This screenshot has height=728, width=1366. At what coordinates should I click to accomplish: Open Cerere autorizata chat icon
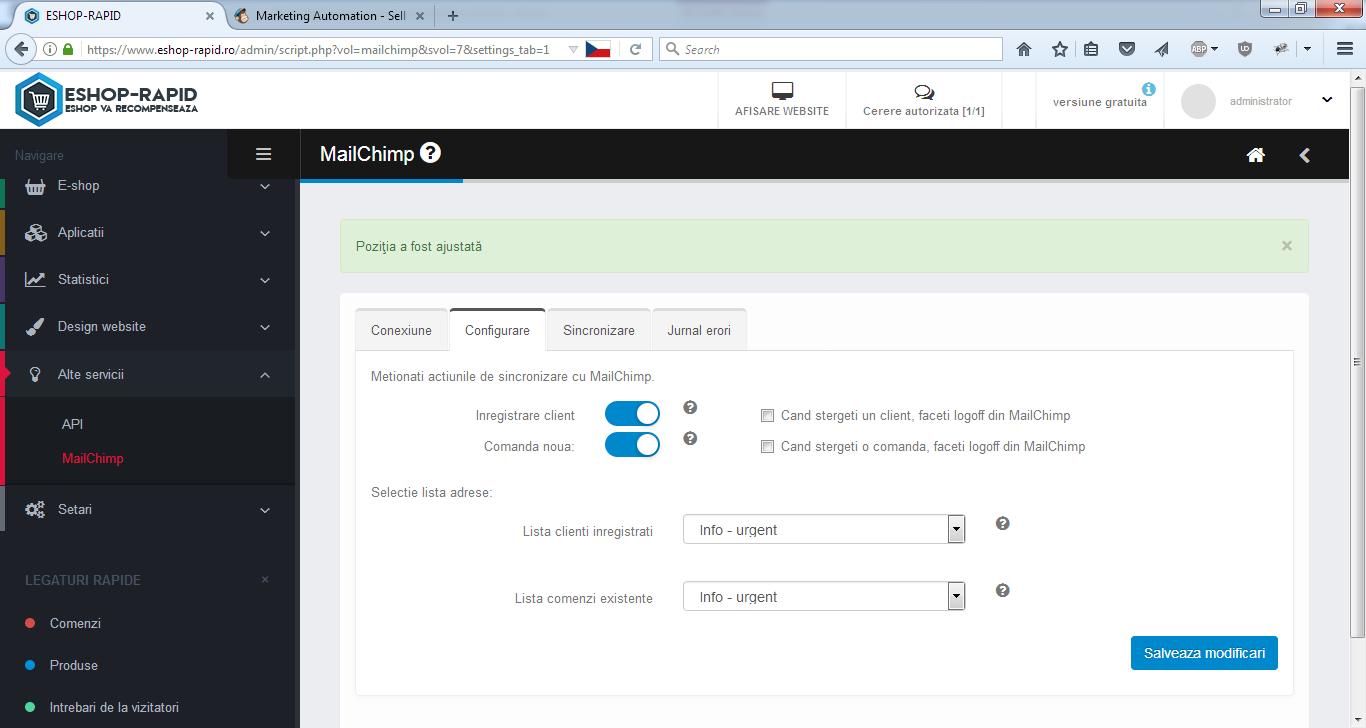924,92
